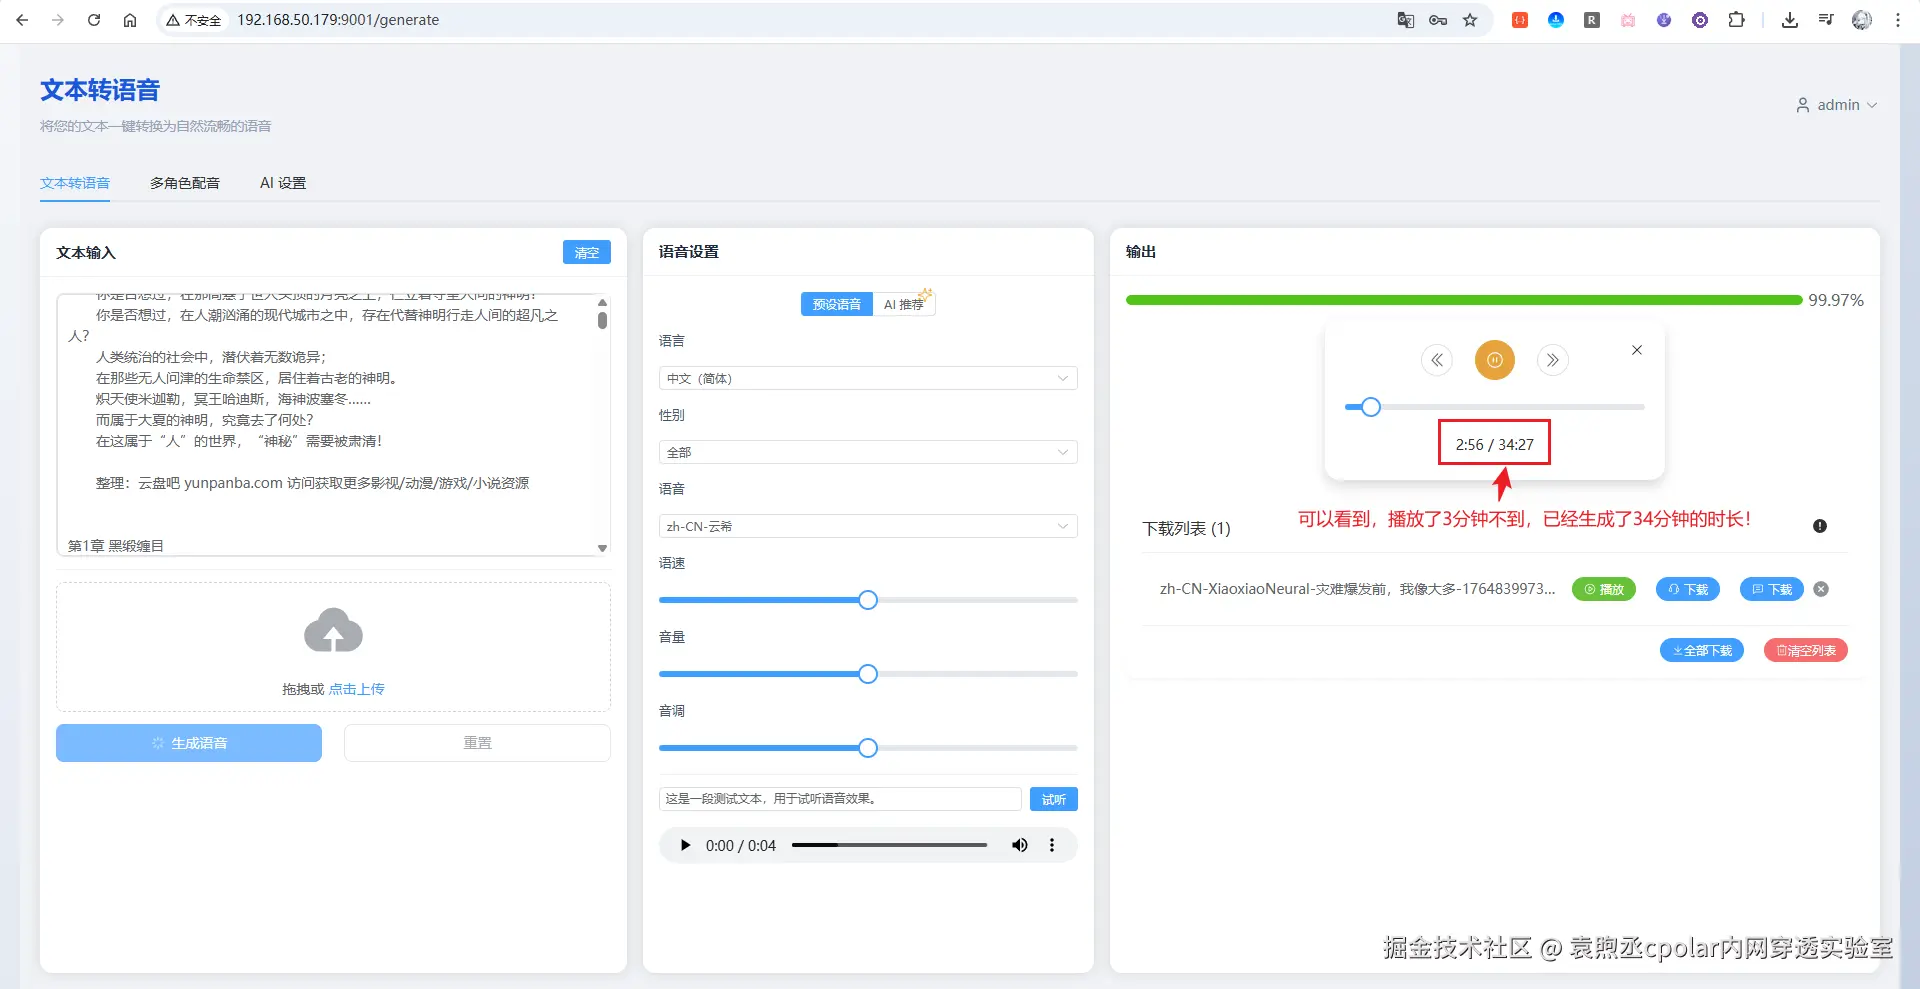
Task: Skip forward with the double-right arrow
Action: 1552,360
